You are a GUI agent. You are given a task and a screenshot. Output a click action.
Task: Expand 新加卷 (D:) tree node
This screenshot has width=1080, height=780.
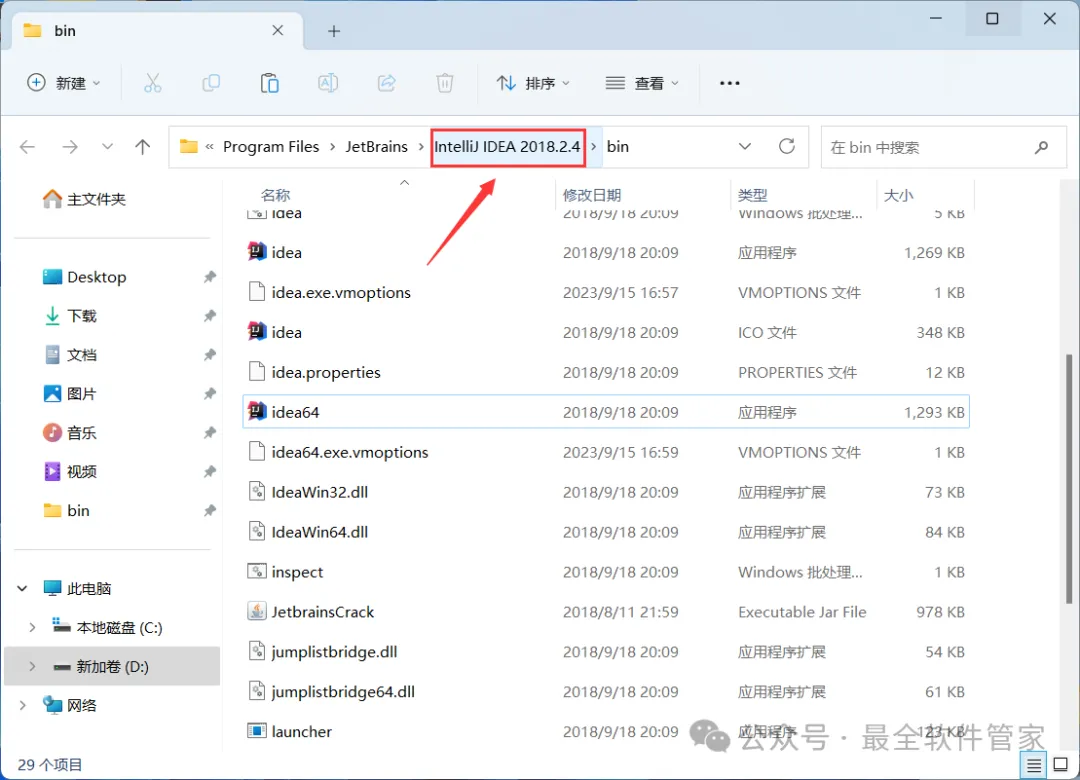[x=32, y=666]
